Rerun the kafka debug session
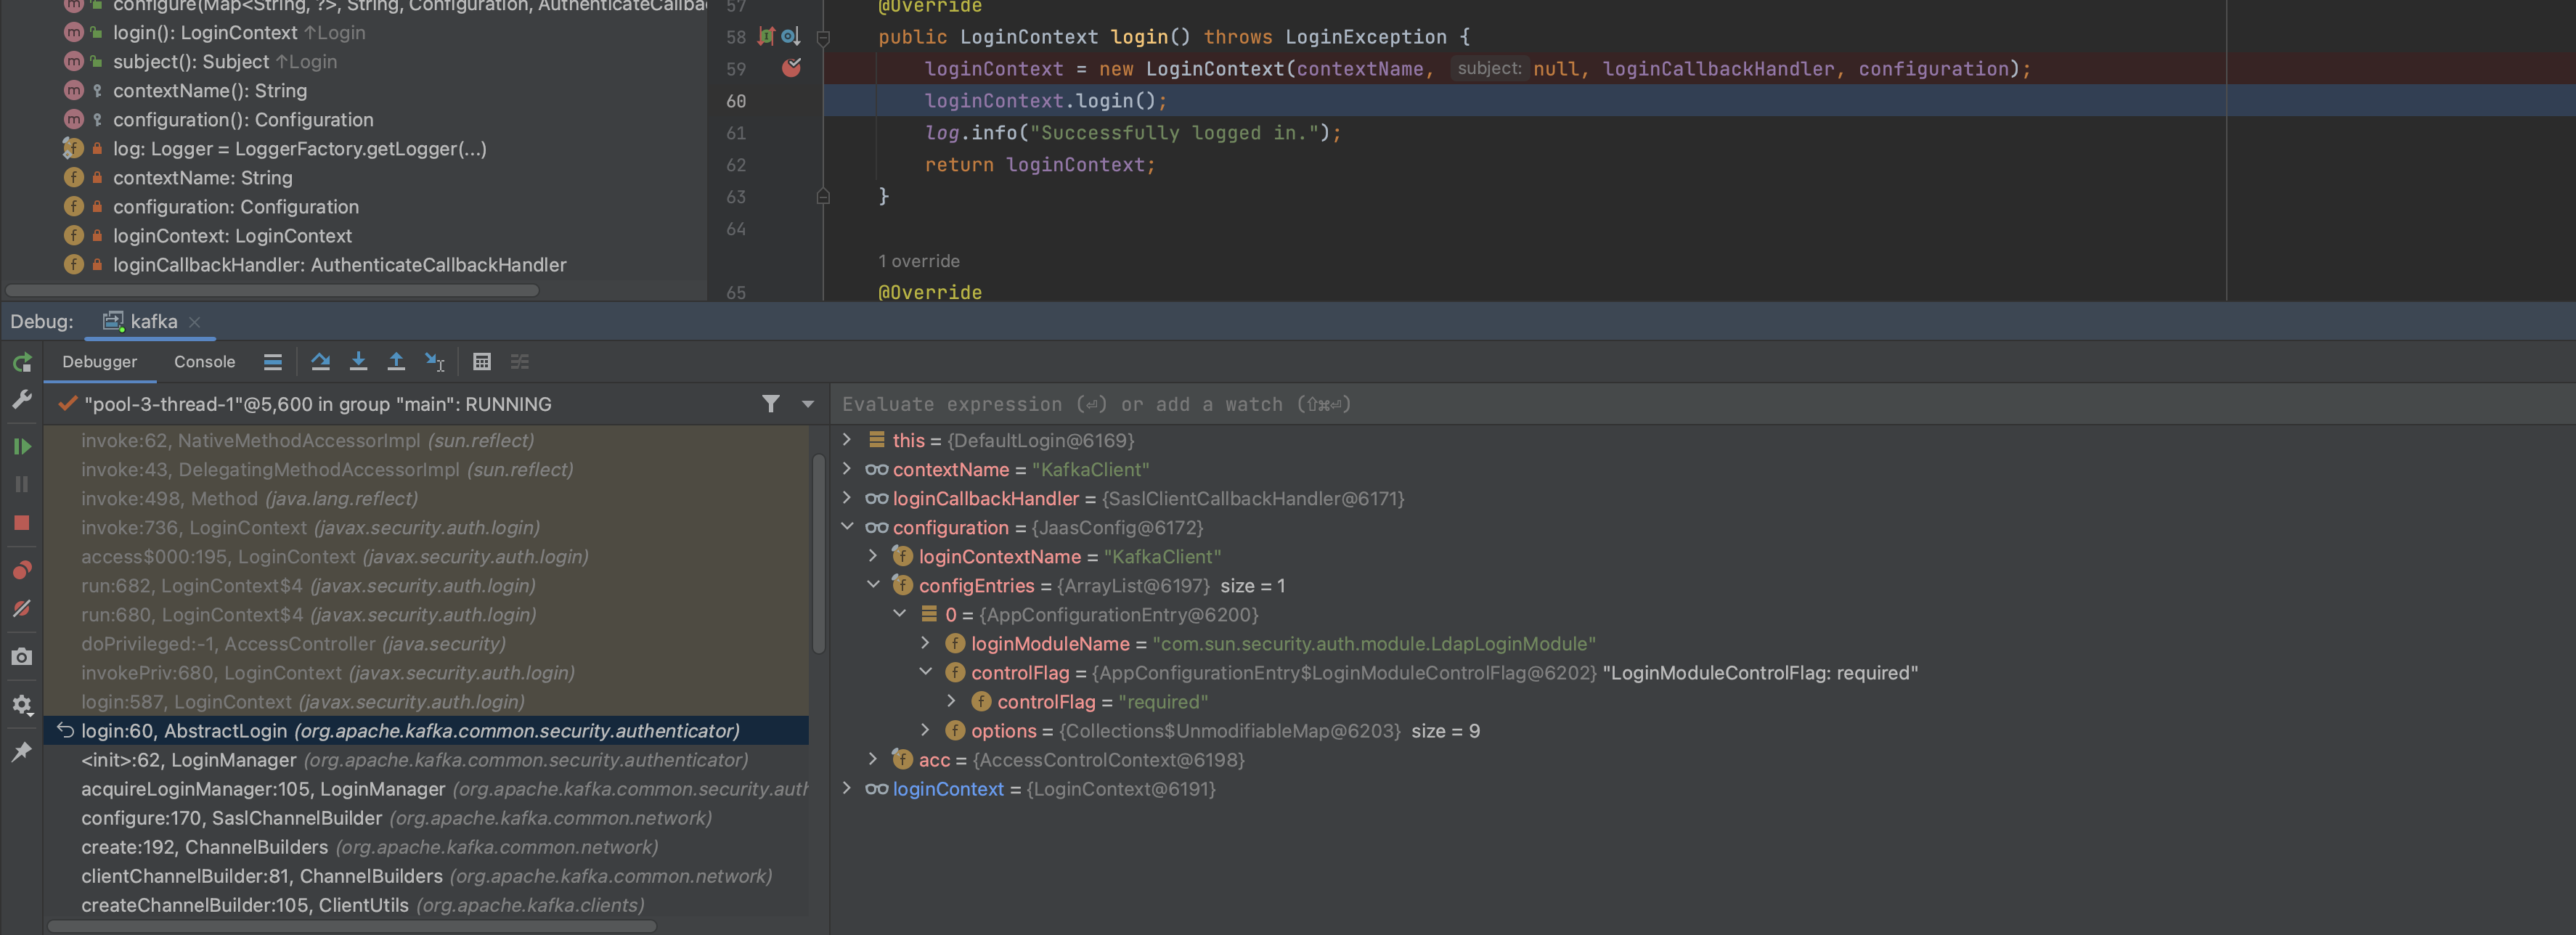This screenshot has height=935, width=2576. tap(22, 362)
